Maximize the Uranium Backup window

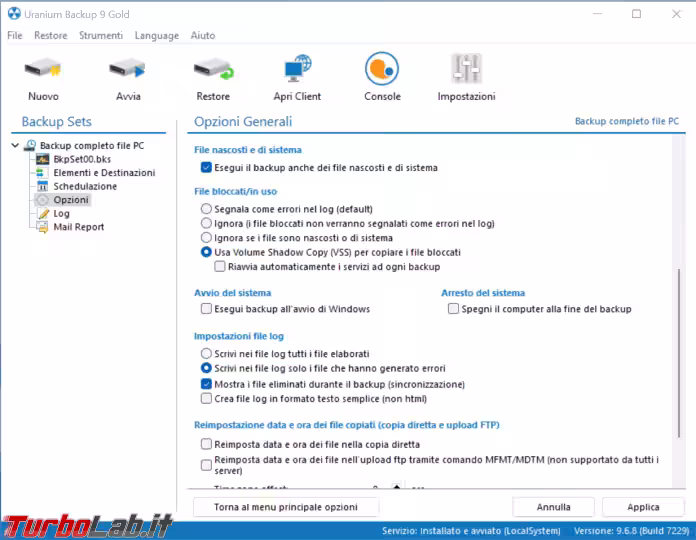coord(637,14)
